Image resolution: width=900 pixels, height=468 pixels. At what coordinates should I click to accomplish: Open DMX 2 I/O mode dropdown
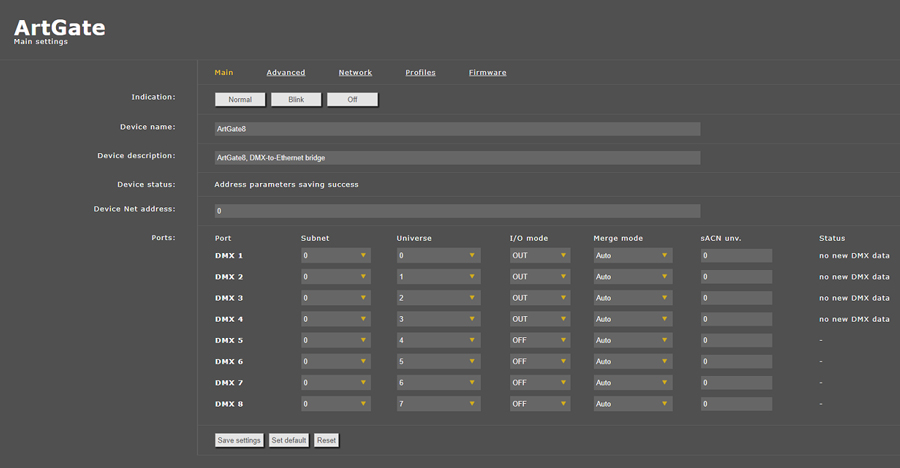[540, 277]
